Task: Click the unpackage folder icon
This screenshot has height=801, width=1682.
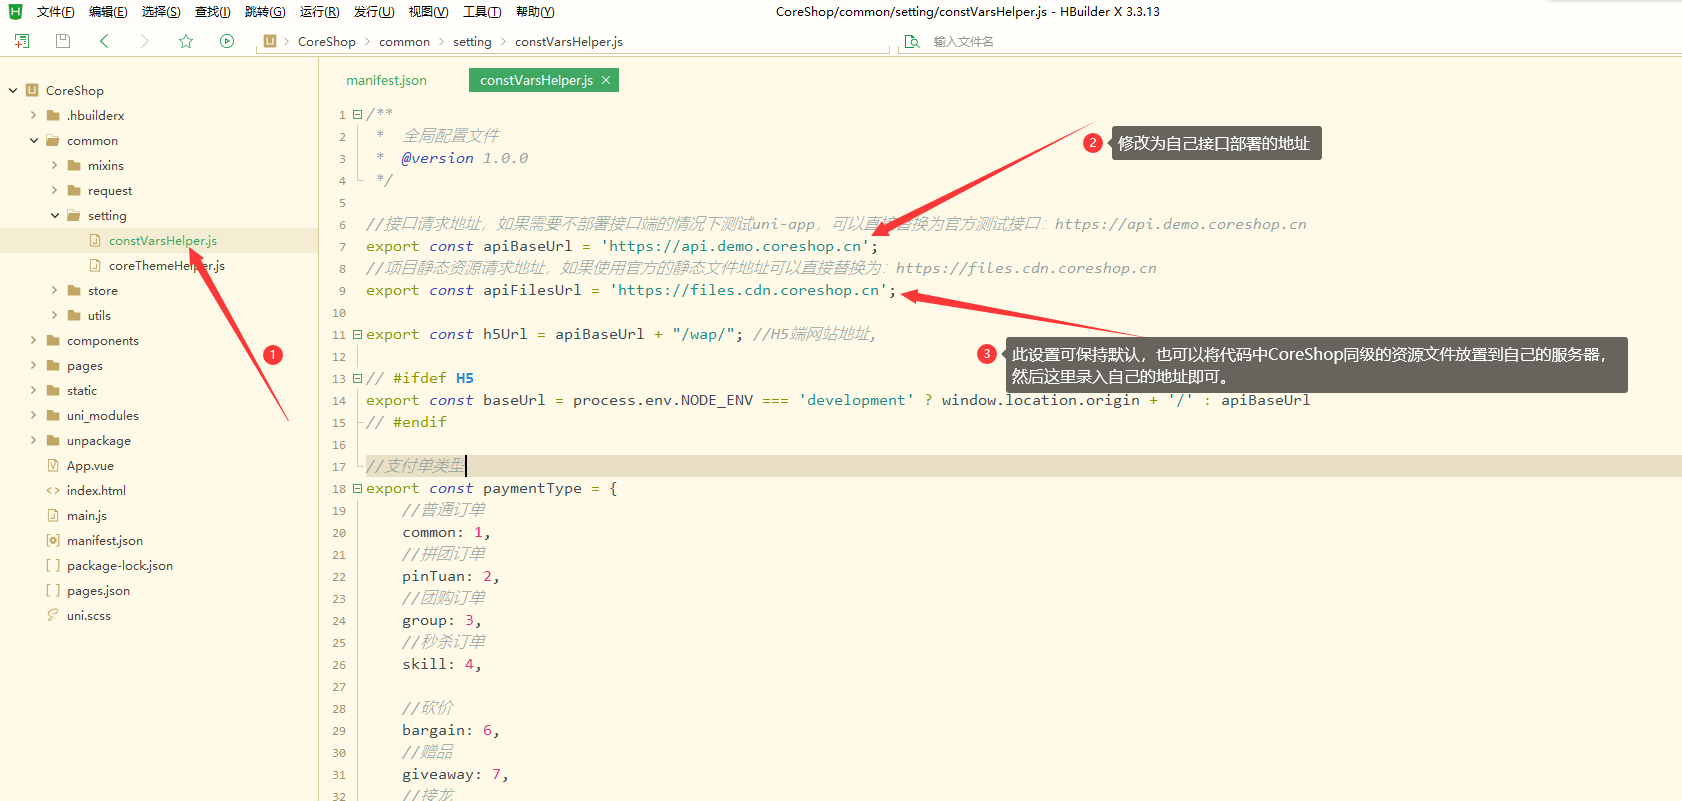Action: [x=53, y=441]
